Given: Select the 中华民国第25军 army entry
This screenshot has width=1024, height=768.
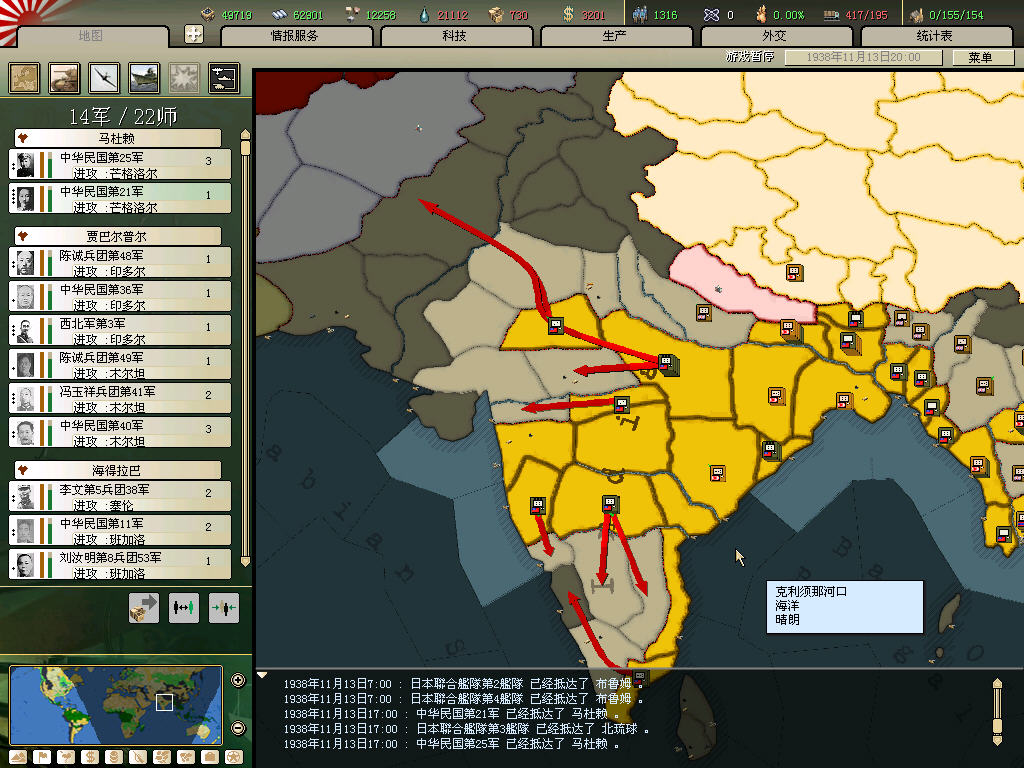Looking at the screenshot, I should (x=120, y=164).
